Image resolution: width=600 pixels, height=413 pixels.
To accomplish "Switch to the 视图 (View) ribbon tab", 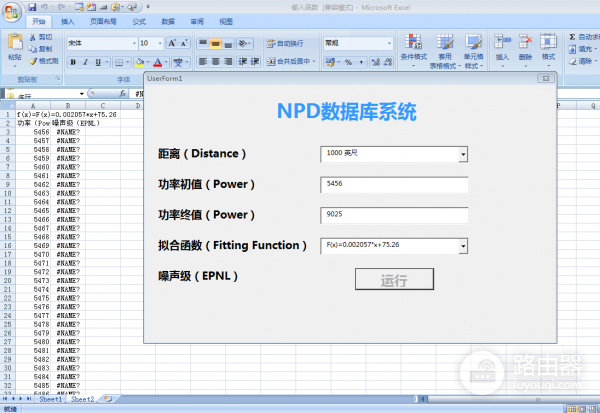I will click(x=226, y=21).
